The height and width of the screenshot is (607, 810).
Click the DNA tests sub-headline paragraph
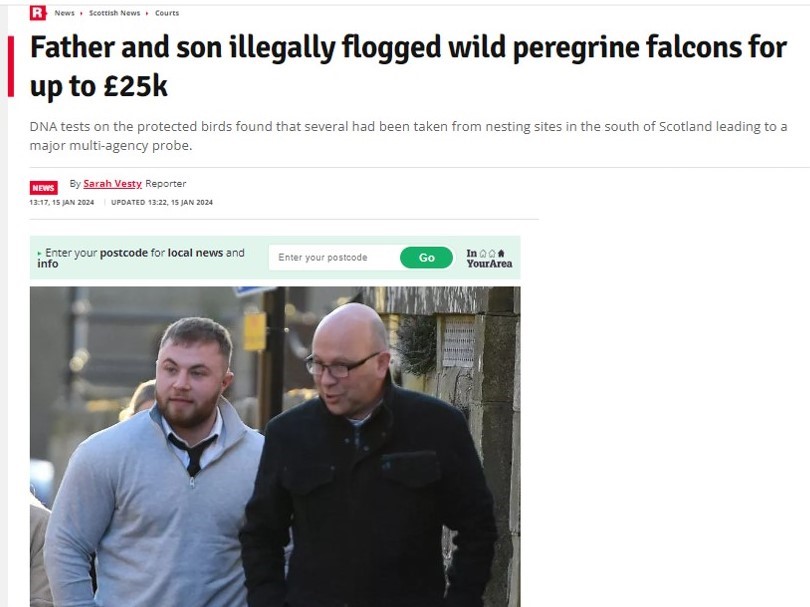pyautogui.click(x=408, y=136)
